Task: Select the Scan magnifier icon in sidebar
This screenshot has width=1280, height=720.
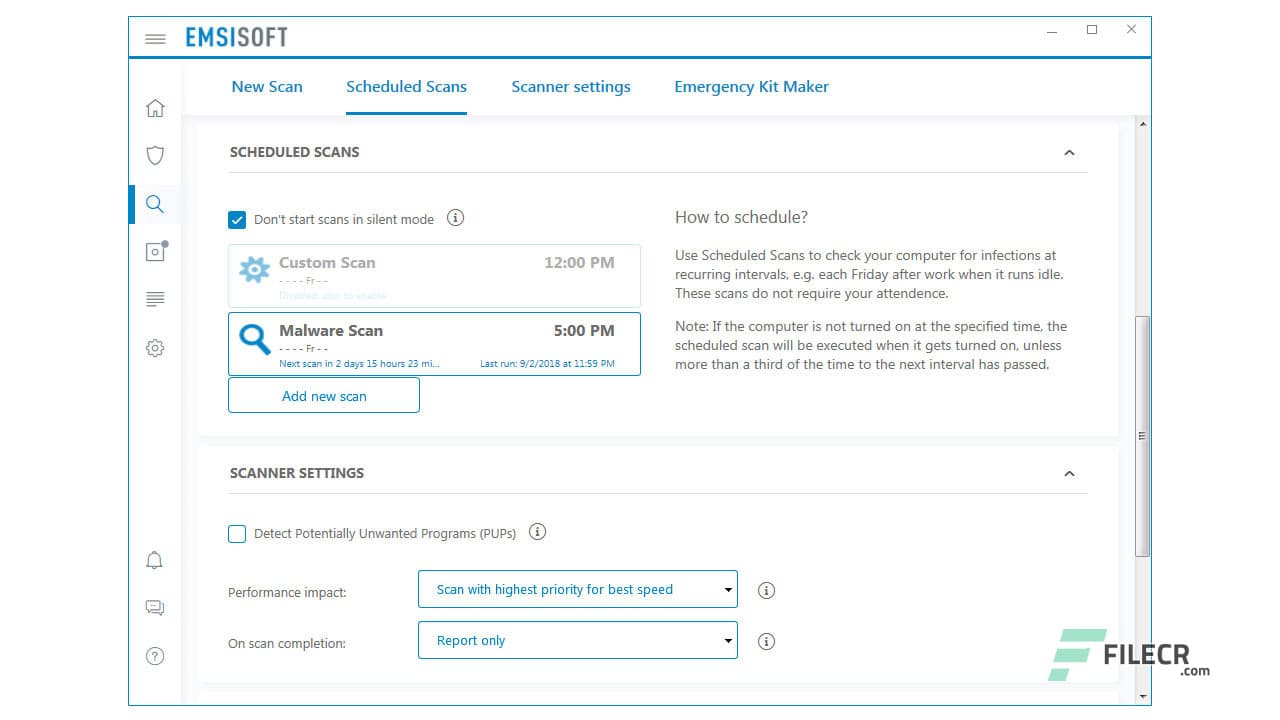Action: [155, 203]
